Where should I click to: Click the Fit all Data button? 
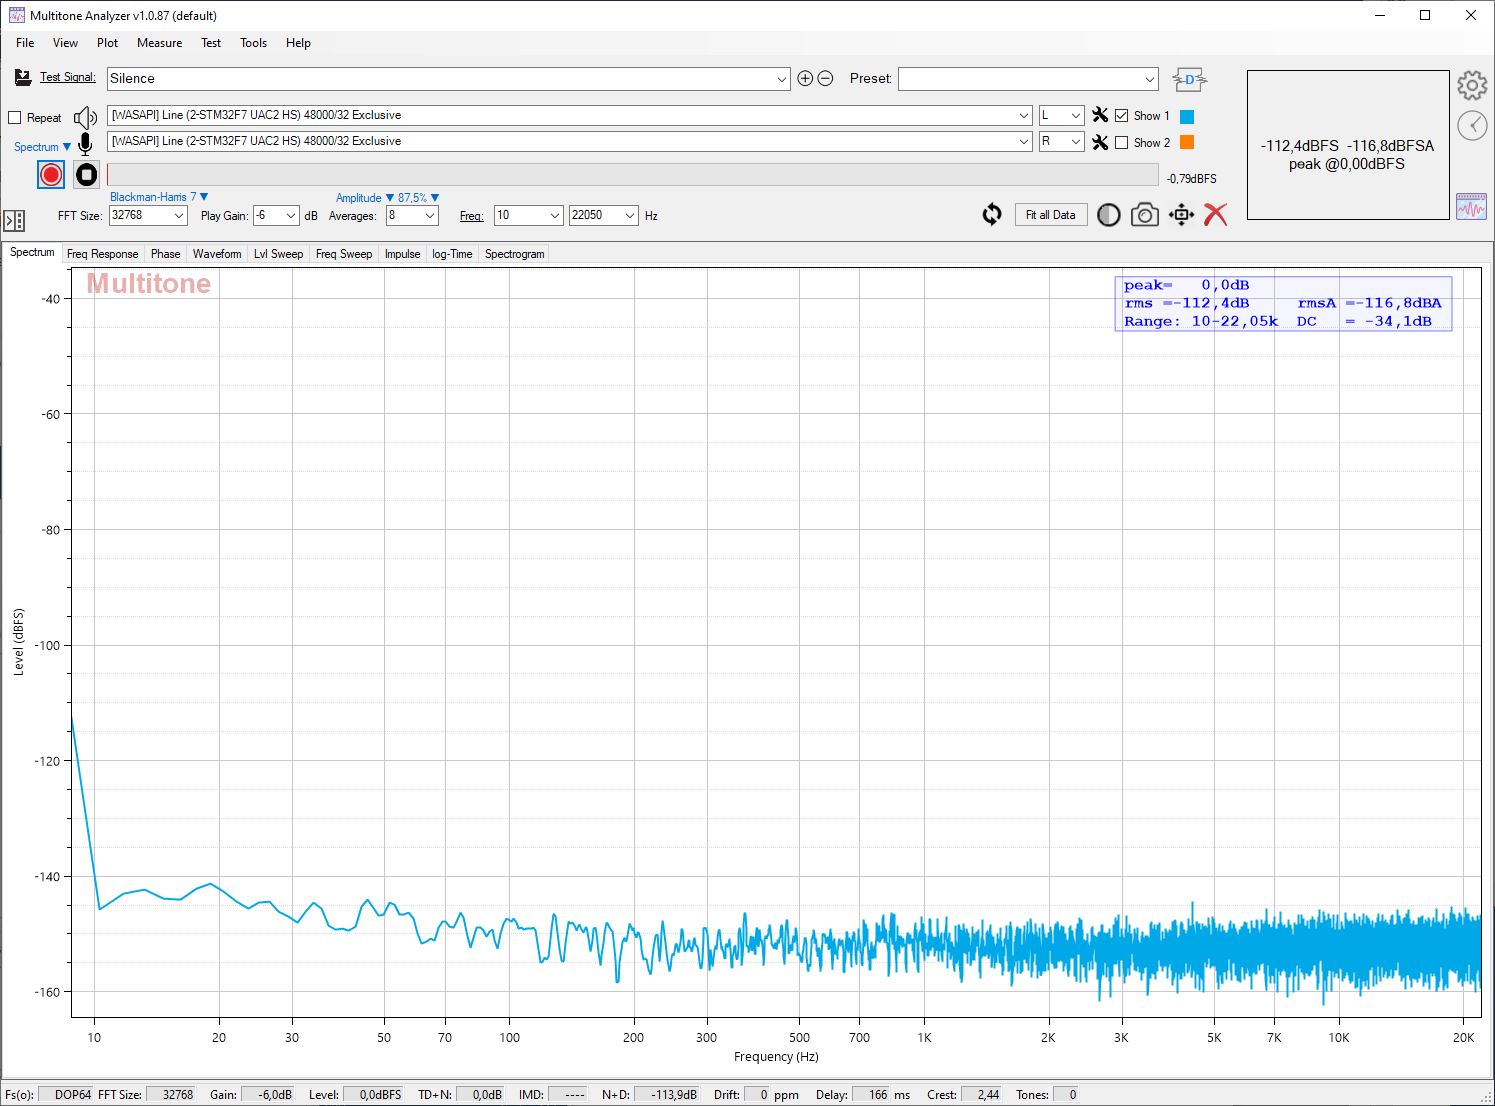click(1051, 215)
